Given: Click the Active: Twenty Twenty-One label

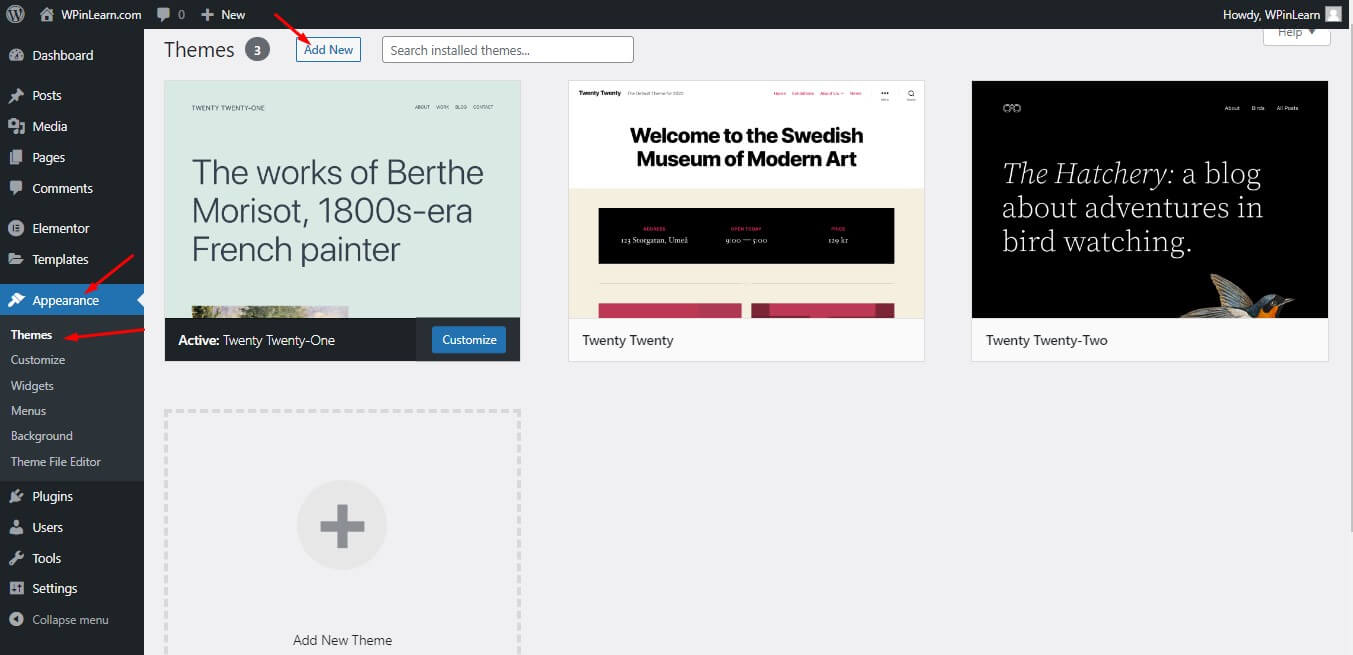Looking at the screenshot, I should [257, 340].
